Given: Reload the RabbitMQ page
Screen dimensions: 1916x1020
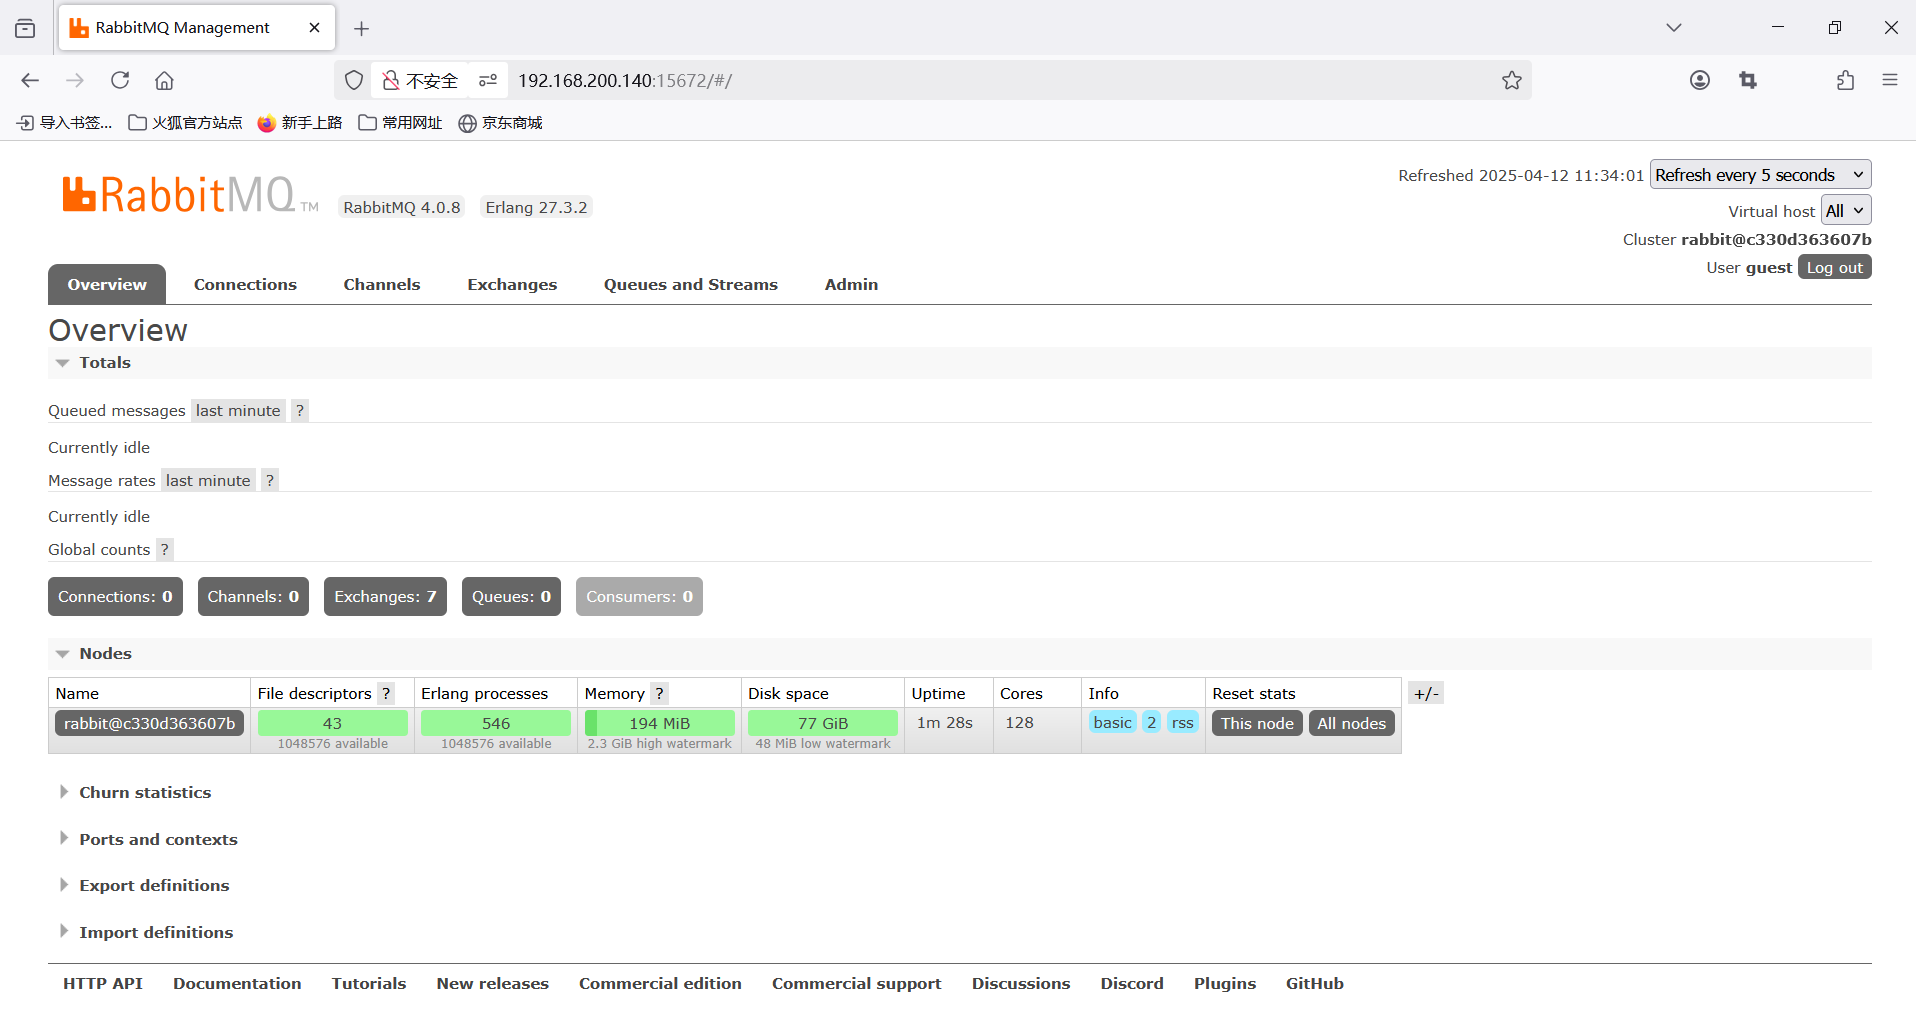Looking at the screenshot, I should tap(120, 80).
